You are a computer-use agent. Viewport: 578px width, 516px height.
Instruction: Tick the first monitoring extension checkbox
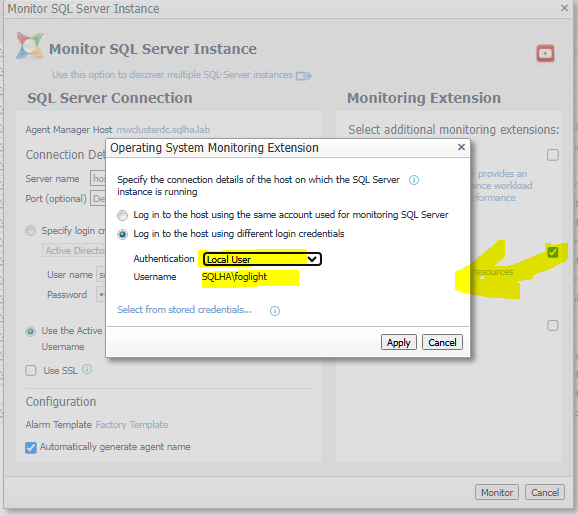pyautogui.click(x=553, y=155)
